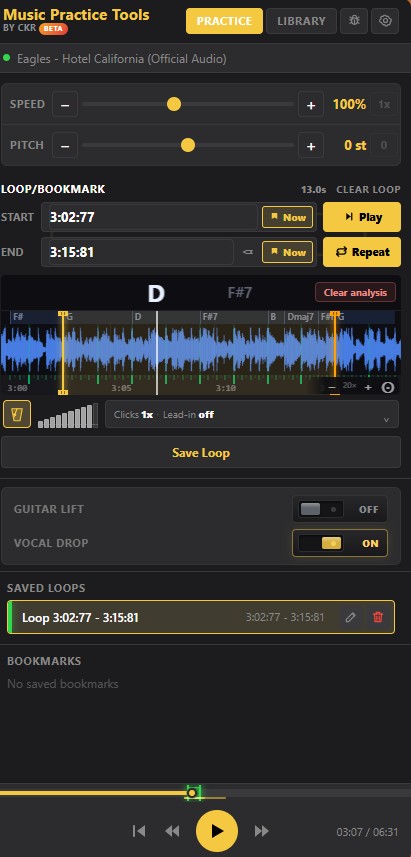The height and width of the screenshot is (857, 411).
Task: Switch to the LIBRARY tab
Action: pyautogui.click(x=301, y=21)
